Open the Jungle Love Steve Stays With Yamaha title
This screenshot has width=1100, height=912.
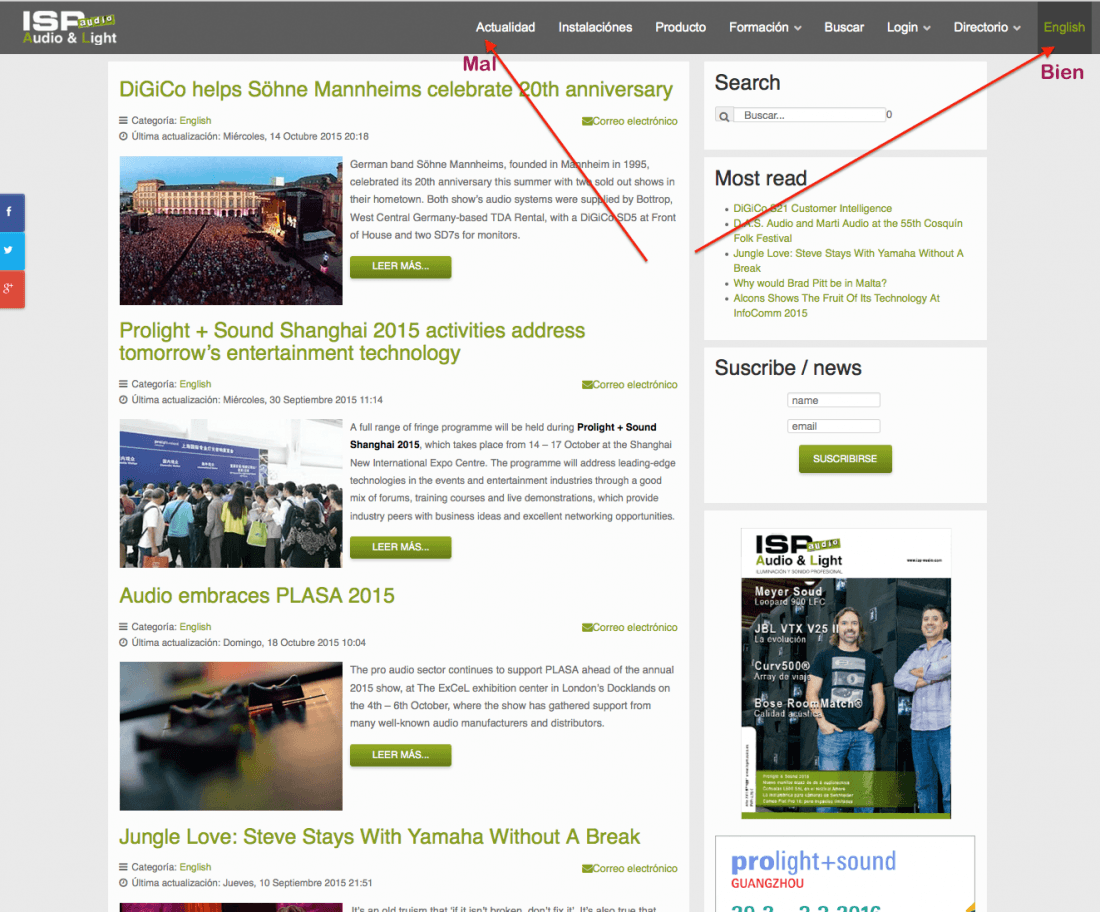point(380,837)
